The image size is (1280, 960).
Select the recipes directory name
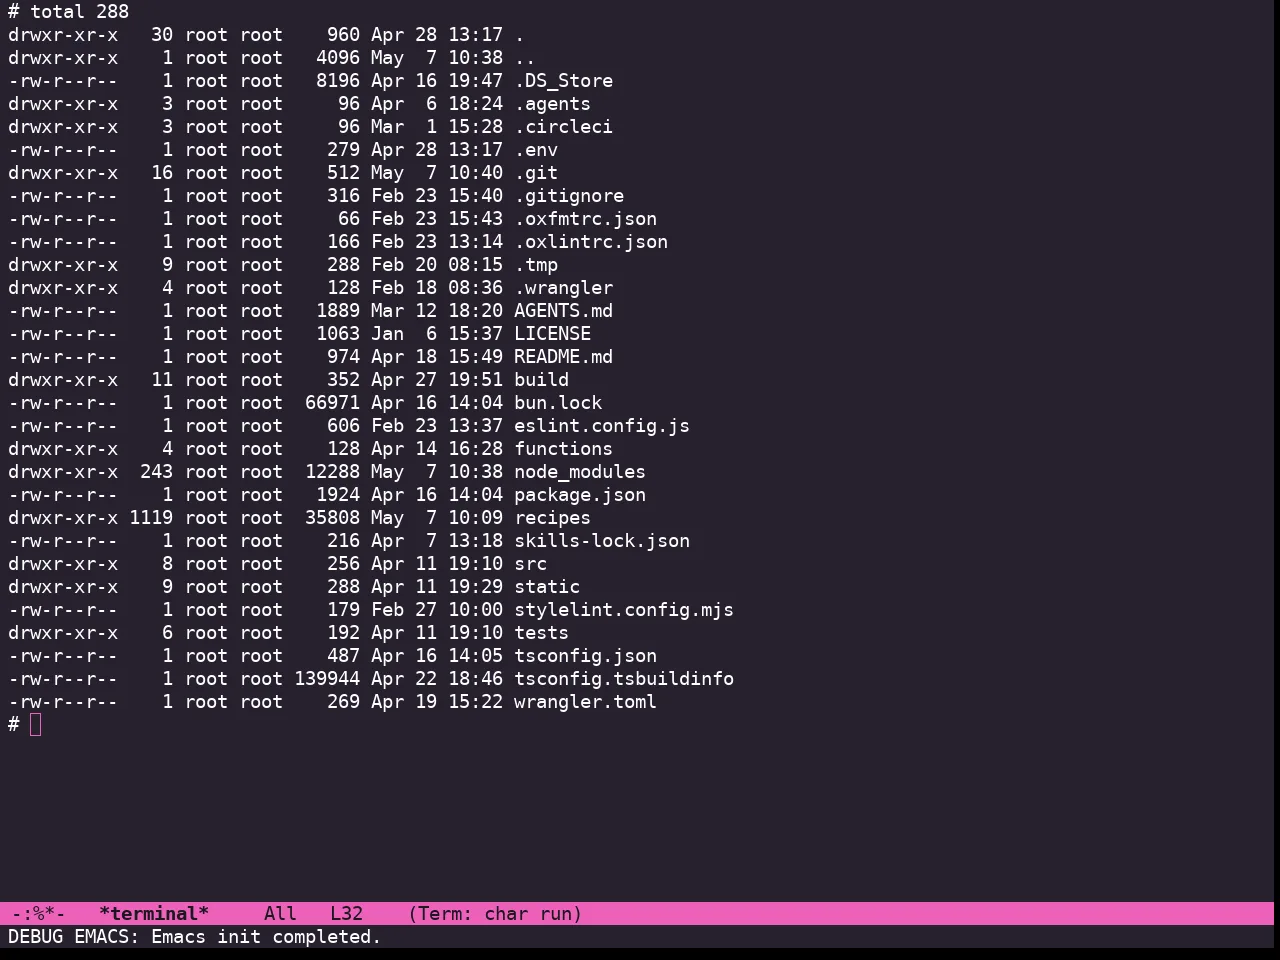pyautogui.click(x=552, y=518)
